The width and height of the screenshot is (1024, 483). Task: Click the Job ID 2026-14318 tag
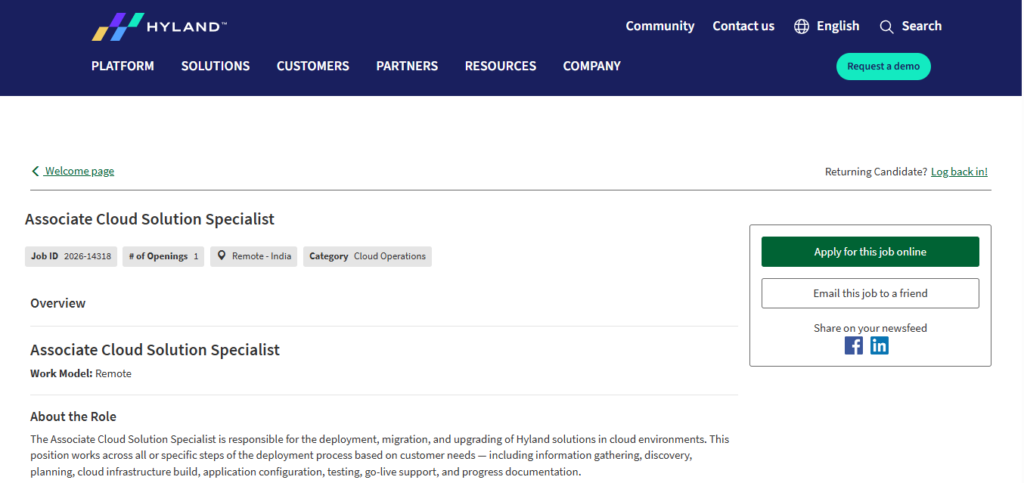(71, 257)
